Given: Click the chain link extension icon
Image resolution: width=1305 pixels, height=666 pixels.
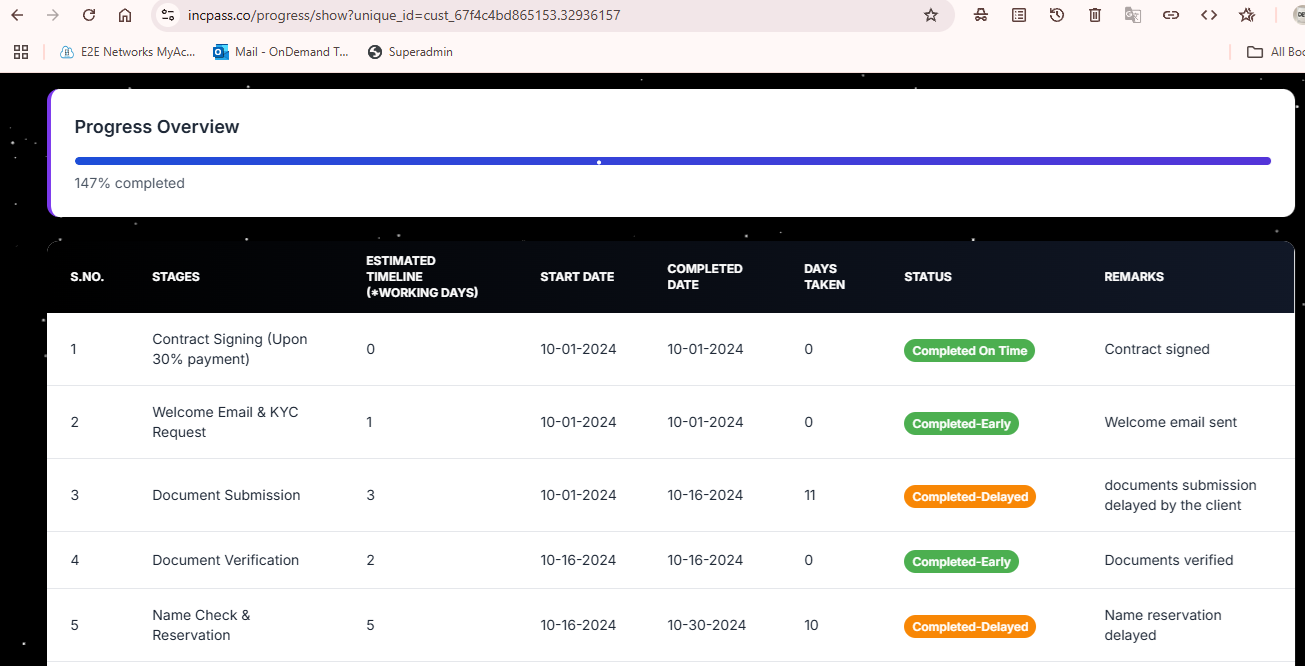Looking at the screenshot, I should [x=1171, y=15].
